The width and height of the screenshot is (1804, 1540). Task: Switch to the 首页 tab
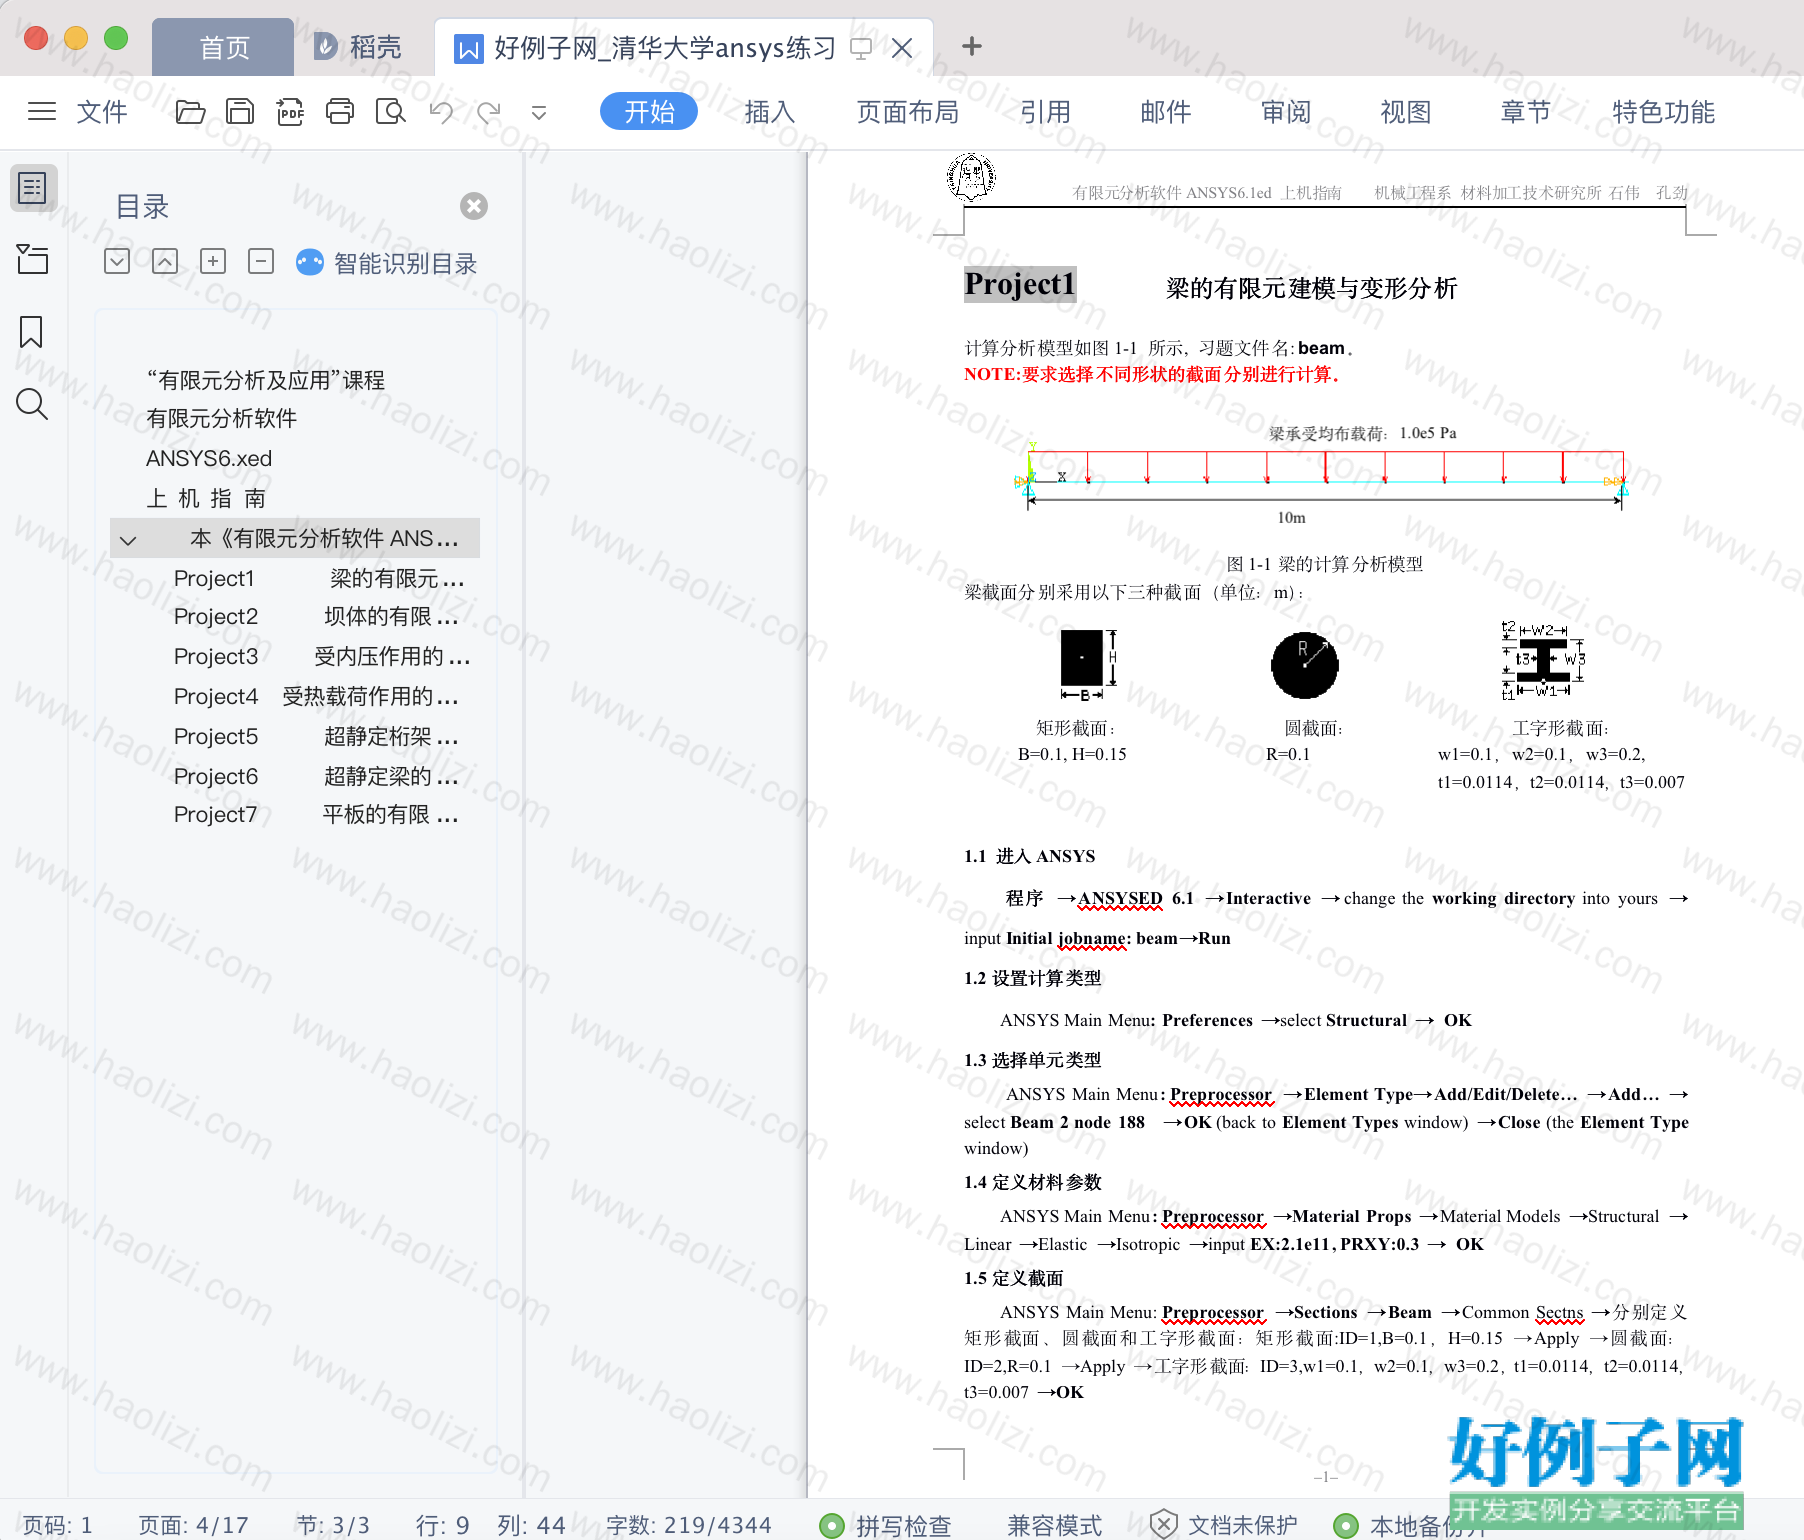click(224, 47)
